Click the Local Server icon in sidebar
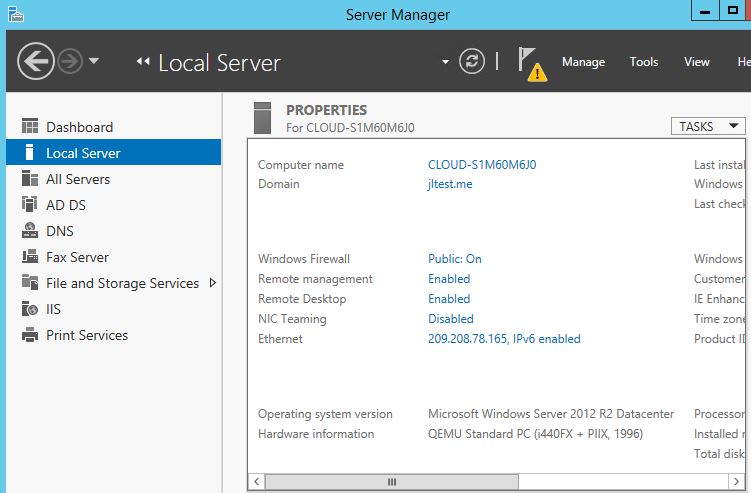 coord(30,152)
